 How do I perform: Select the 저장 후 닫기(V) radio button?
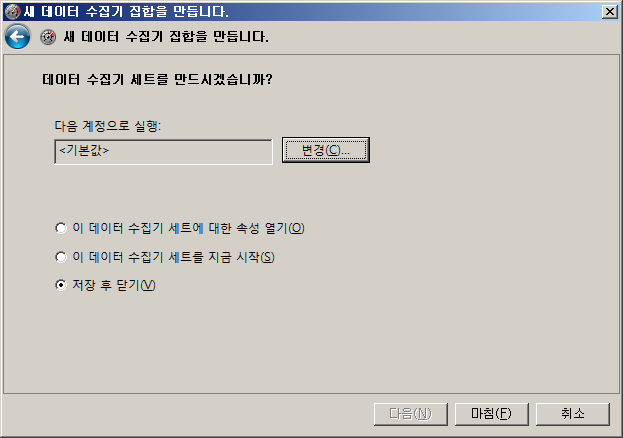(x=61, y=285)
